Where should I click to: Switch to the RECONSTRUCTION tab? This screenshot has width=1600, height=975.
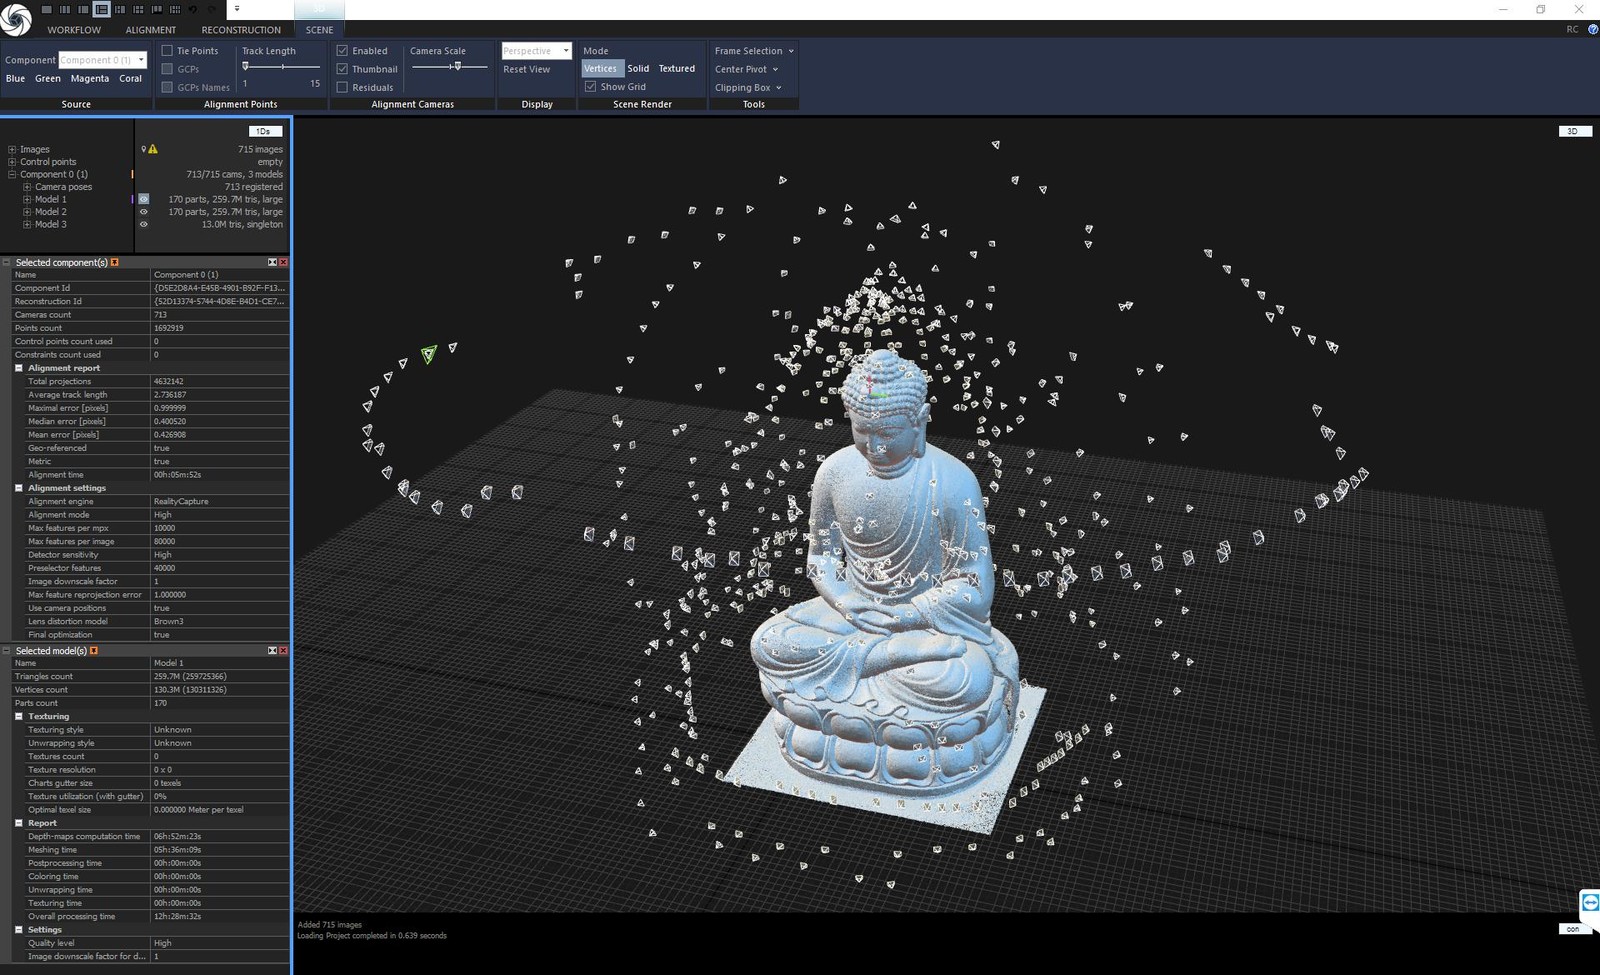tap(240, 30)
